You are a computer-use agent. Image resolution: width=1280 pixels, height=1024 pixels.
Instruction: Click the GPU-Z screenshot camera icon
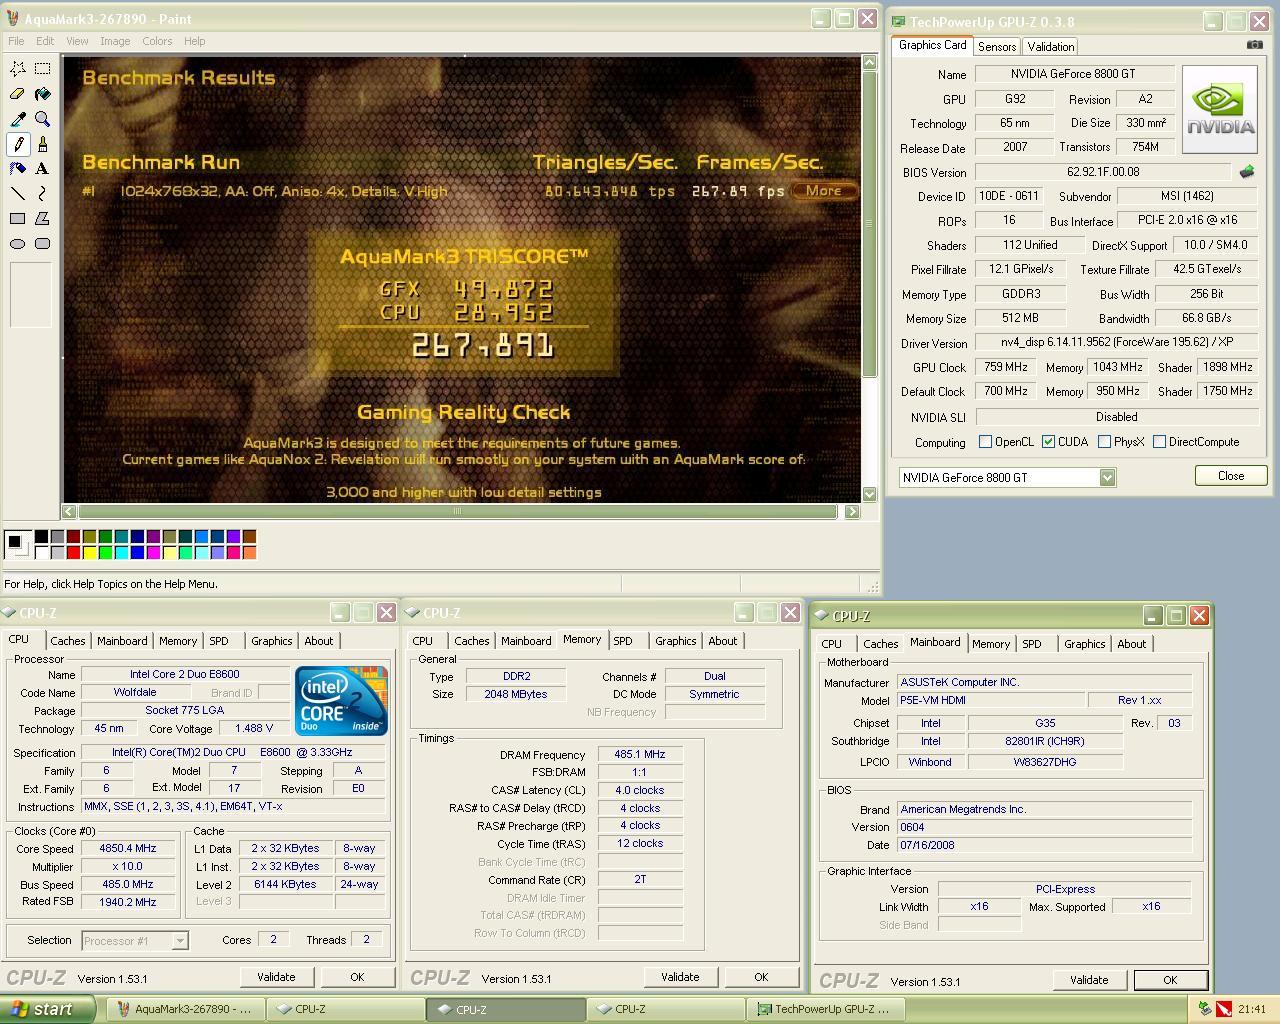click(x=1254, y=45)
